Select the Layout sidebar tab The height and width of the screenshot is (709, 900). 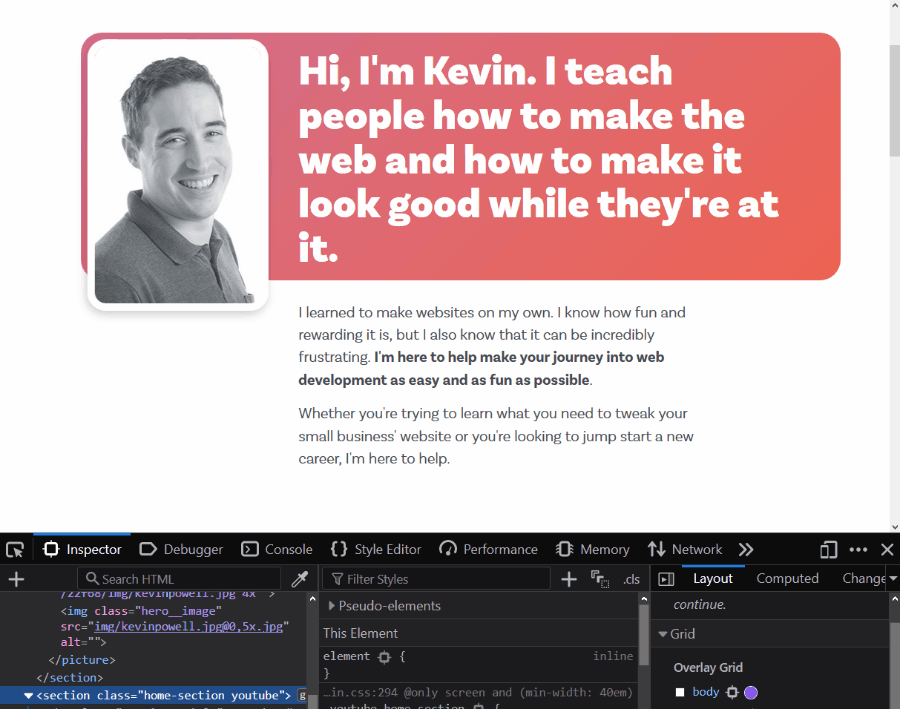pyautogui.click(x=713, y=579)
